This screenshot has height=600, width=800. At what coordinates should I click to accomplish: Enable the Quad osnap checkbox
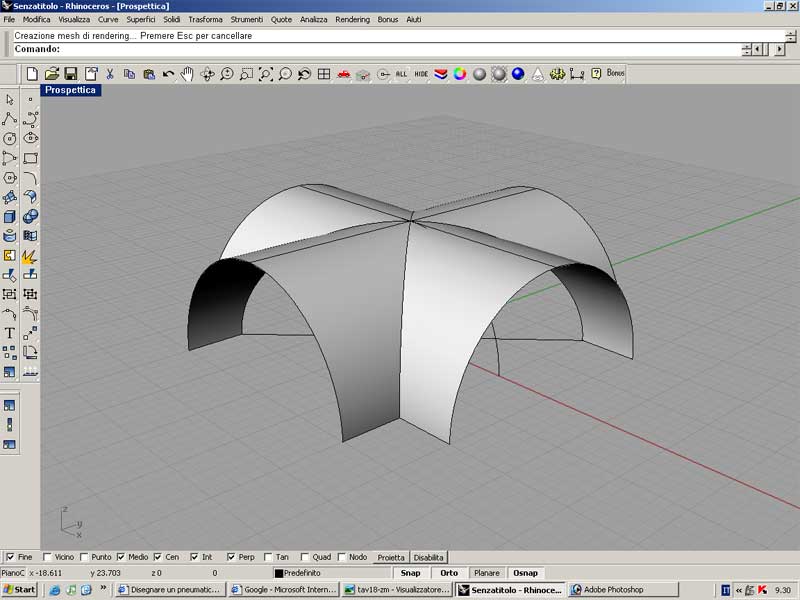tap(304, 557)
